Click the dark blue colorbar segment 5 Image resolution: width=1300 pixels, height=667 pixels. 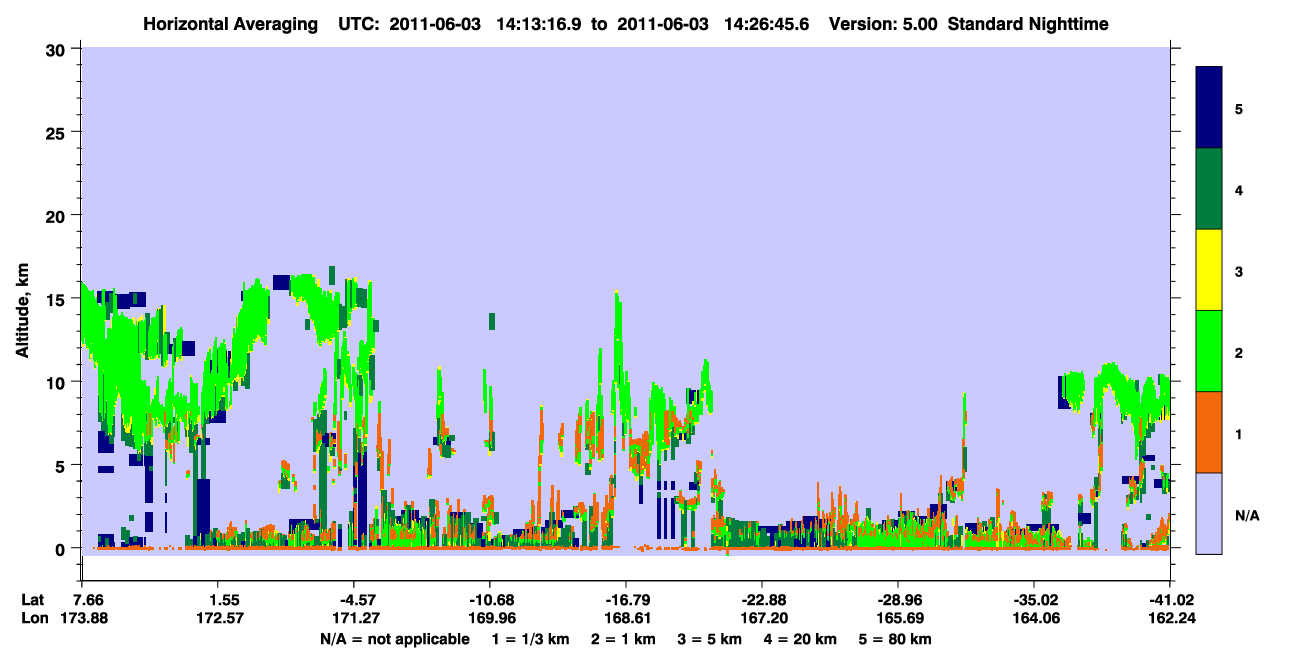[1209, 107]
